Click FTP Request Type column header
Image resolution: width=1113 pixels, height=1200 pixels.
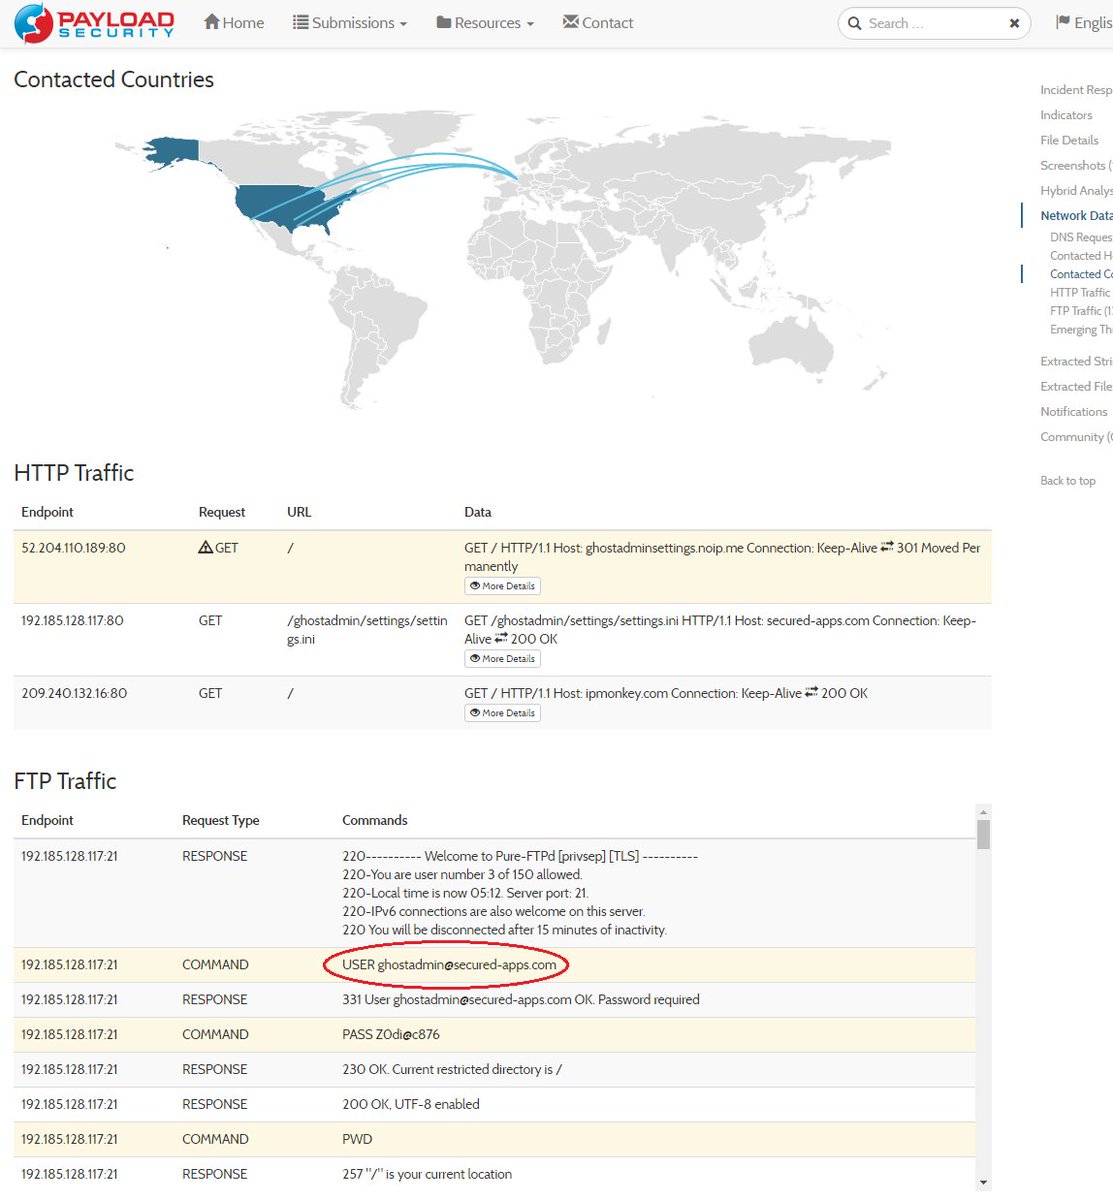220,820
